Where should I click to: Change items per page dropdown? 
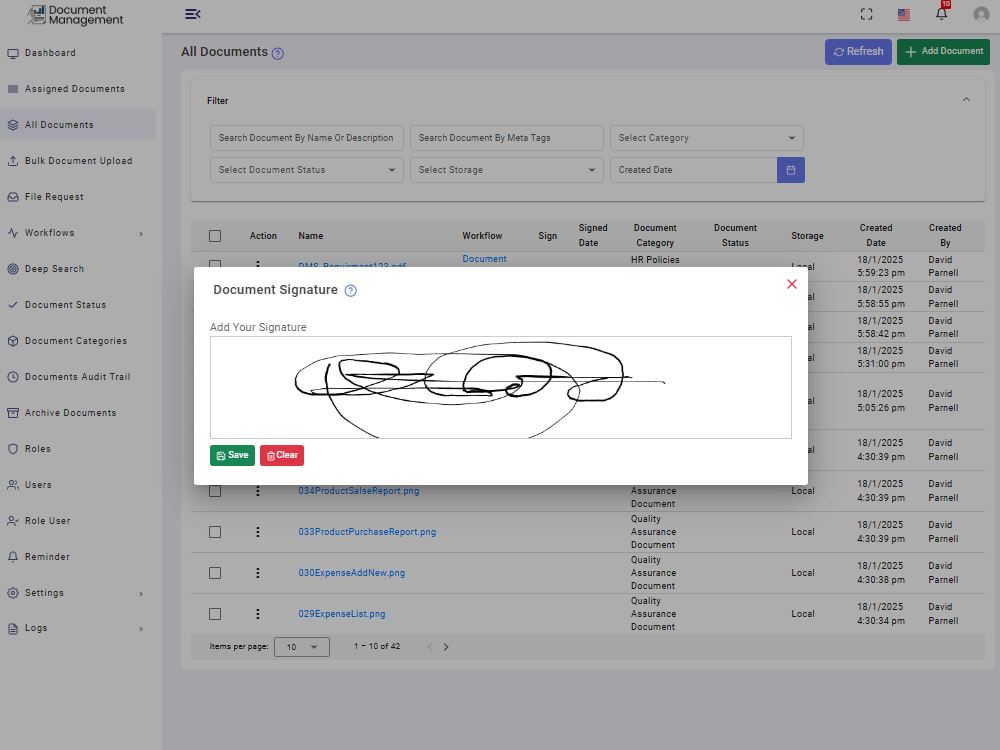[x=302, y=647]
